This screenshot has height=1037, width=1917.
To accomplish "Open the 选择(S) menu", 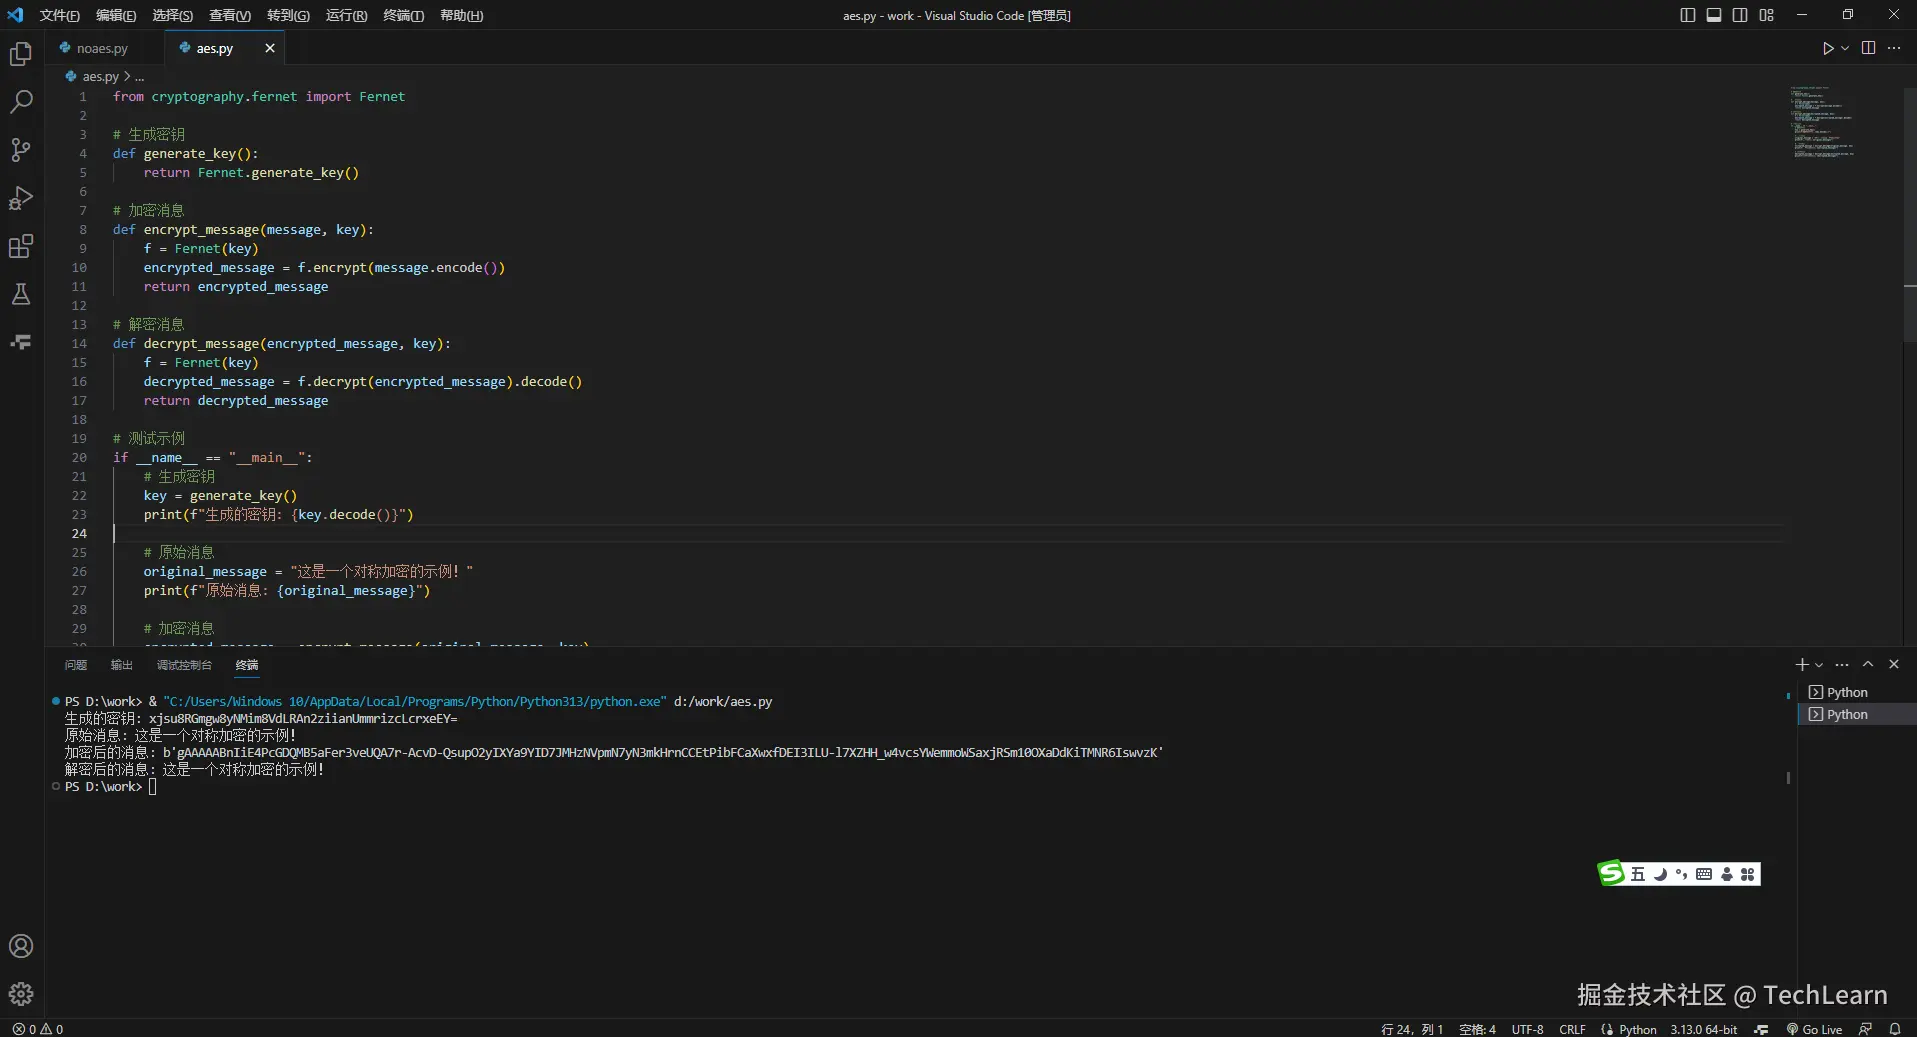I will 173,15.
